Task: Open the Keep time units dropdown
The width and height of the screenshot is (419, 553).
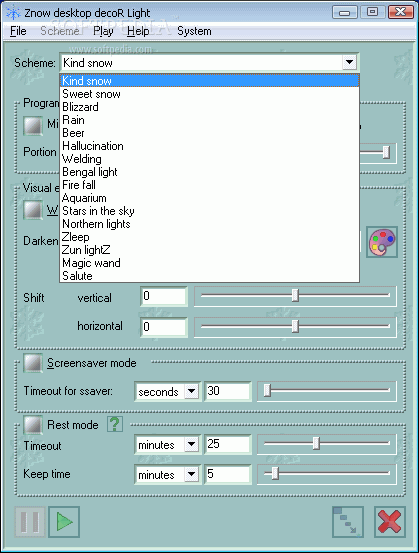Action: coord(192,474)
